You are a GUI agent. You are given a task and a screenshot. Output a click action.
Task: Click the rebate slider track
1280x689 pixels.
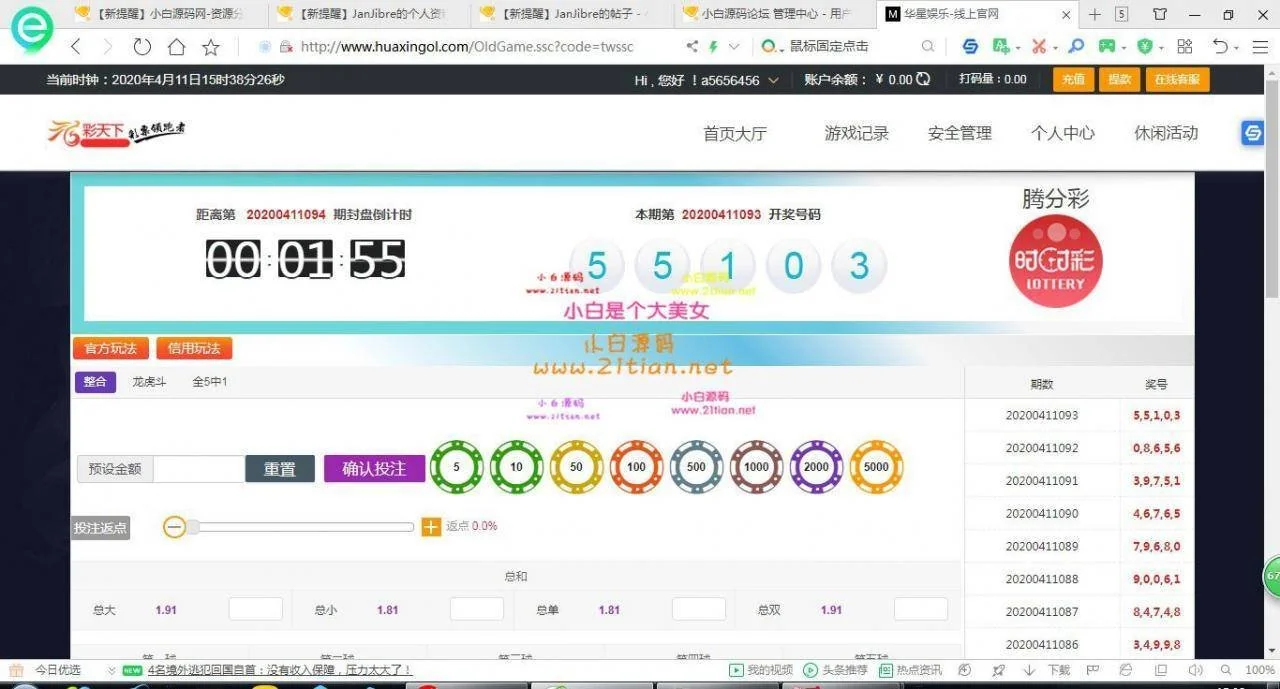coord(300,527)
